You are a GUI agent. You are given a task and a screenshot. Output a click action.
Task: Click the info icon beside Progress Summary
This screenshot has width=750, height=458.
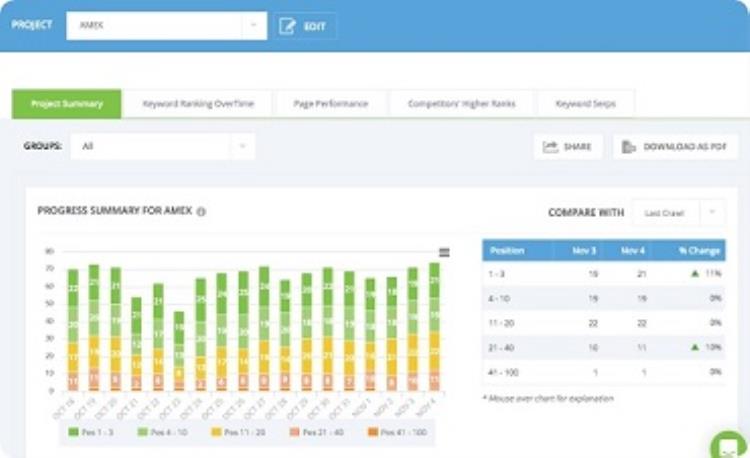tap(201, 212)
